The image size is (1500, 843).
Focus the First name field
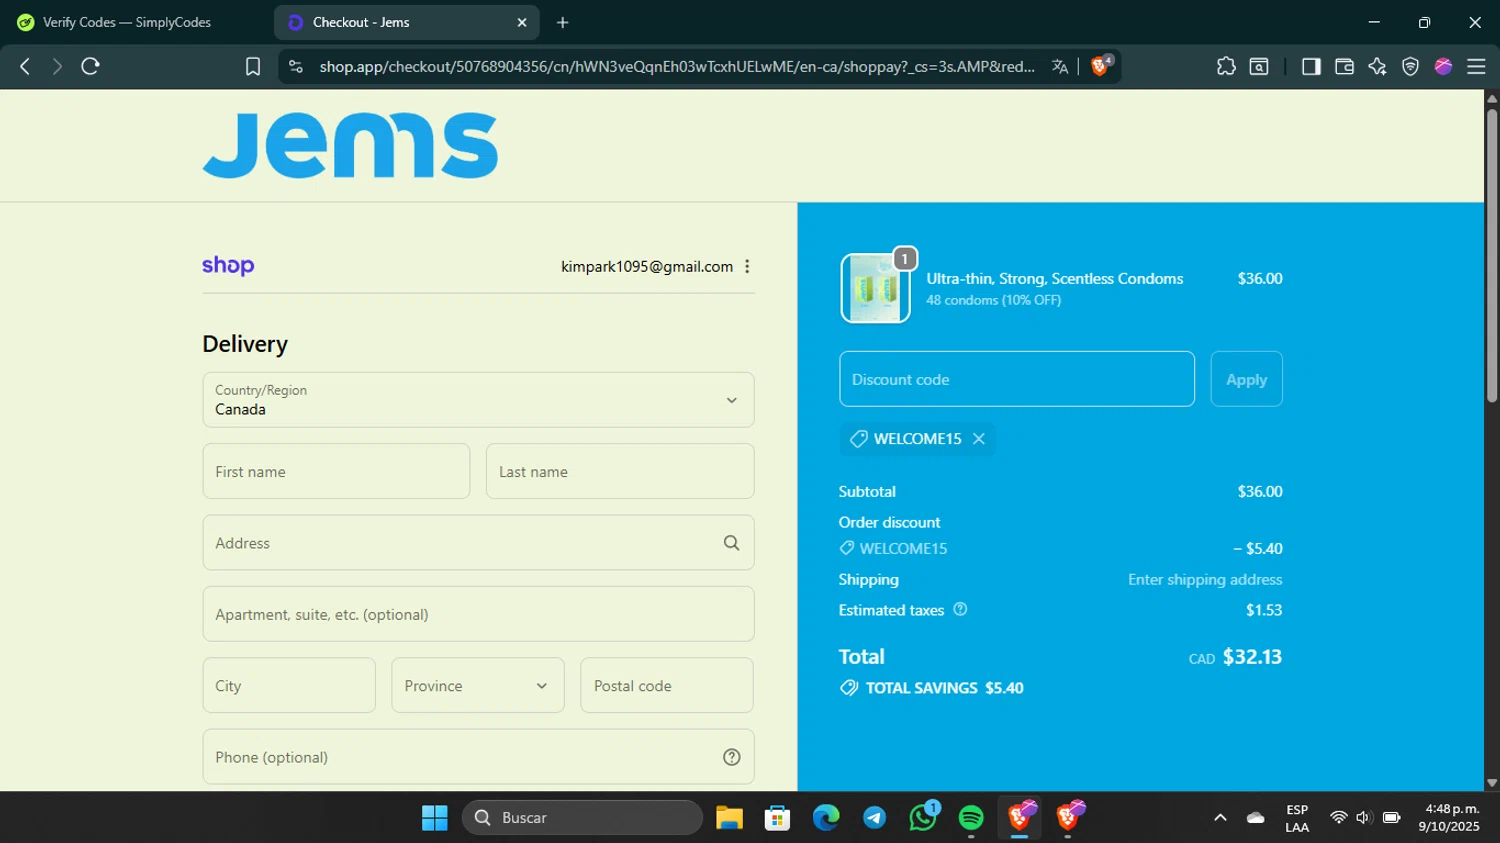click(336, 471)
